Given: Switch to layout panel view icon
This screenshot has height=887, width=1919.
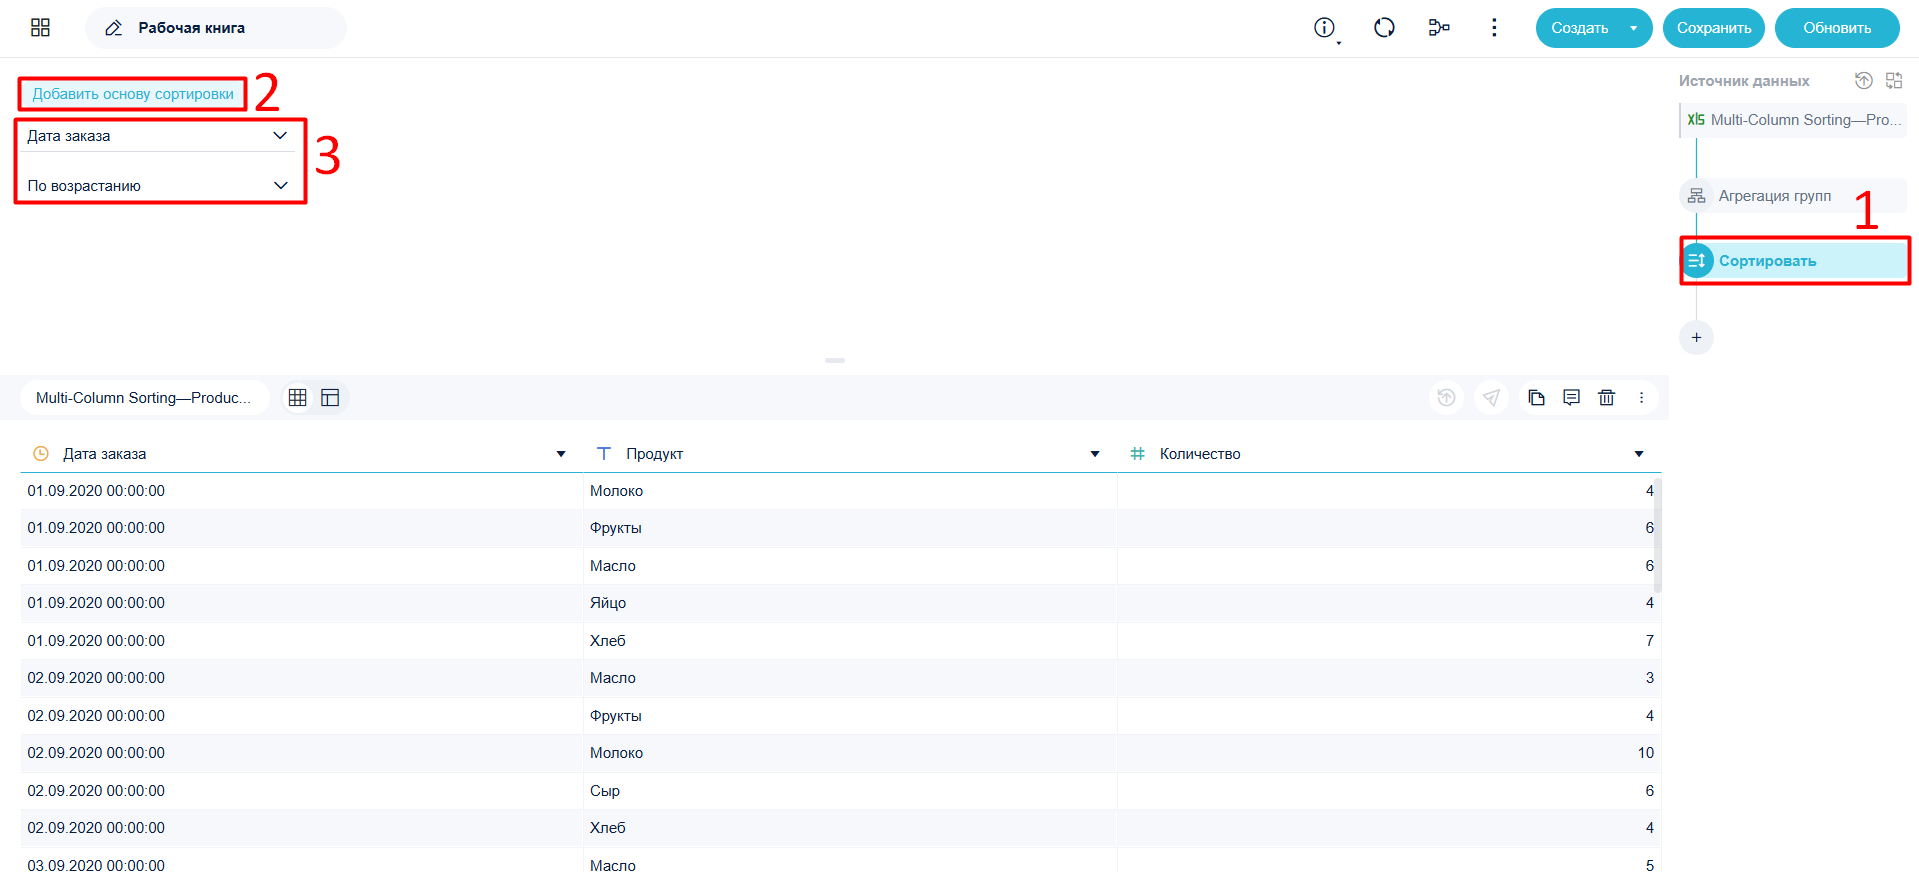Looking at the screenshot, I should coord(330,398).
